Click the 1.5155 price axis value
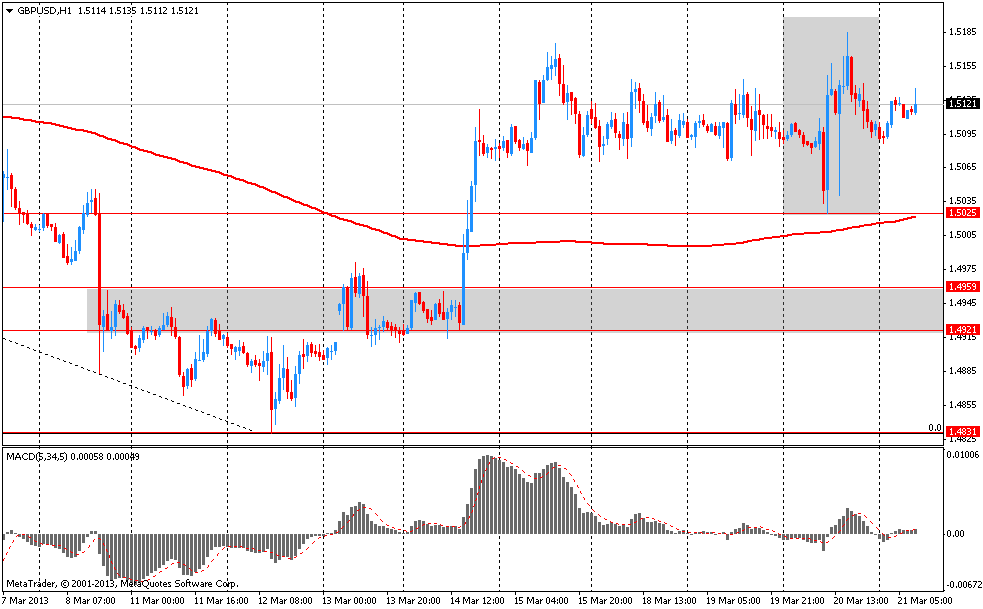The width and height of the screenshot is (983, 609). pyautogui.click(x=963, y=65)
